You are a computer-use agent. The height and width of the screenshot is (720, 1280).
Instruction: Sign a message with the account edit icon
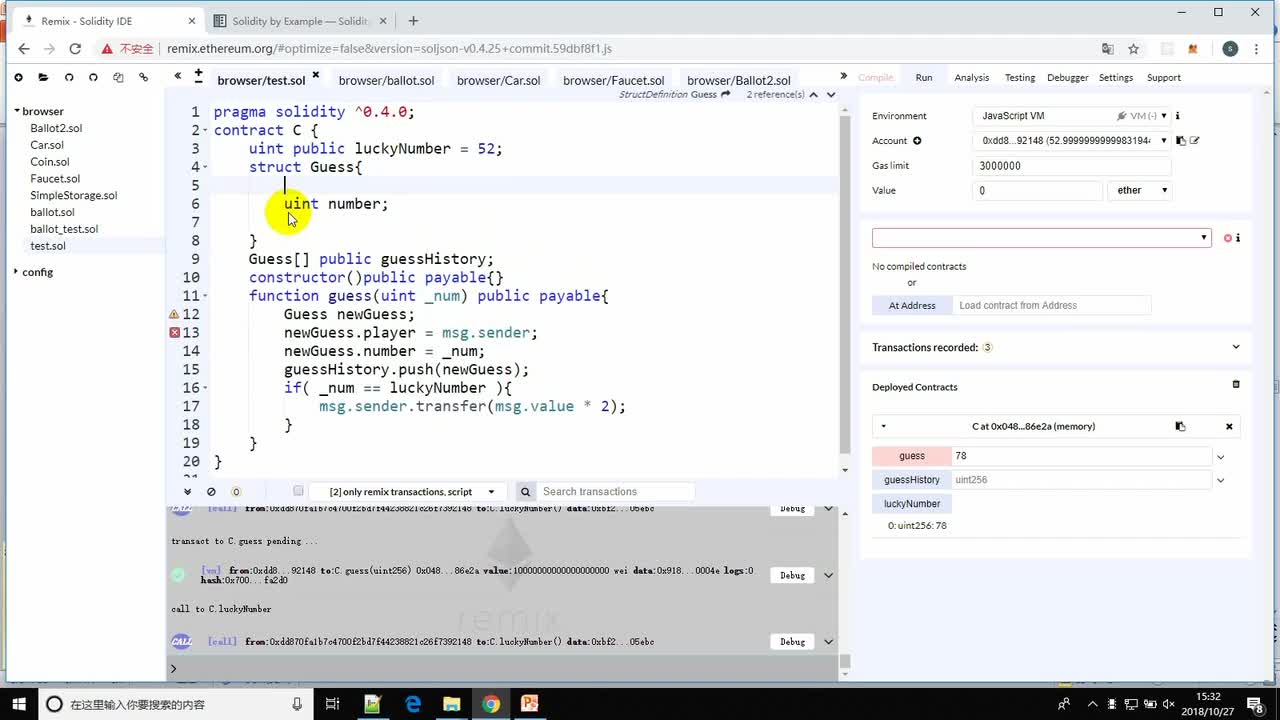click(x=1194, y=141)
